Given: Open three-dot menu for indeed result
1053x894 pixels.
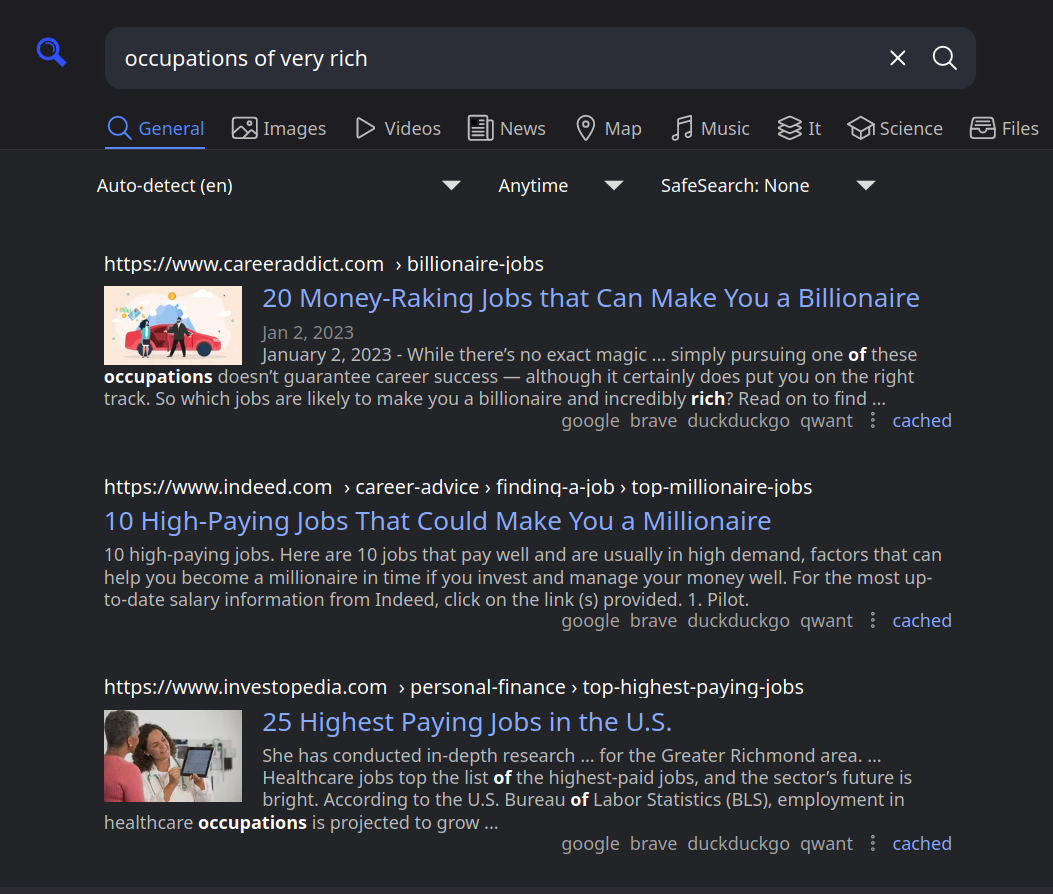Looking at the screenshot, I should [872, 621].
